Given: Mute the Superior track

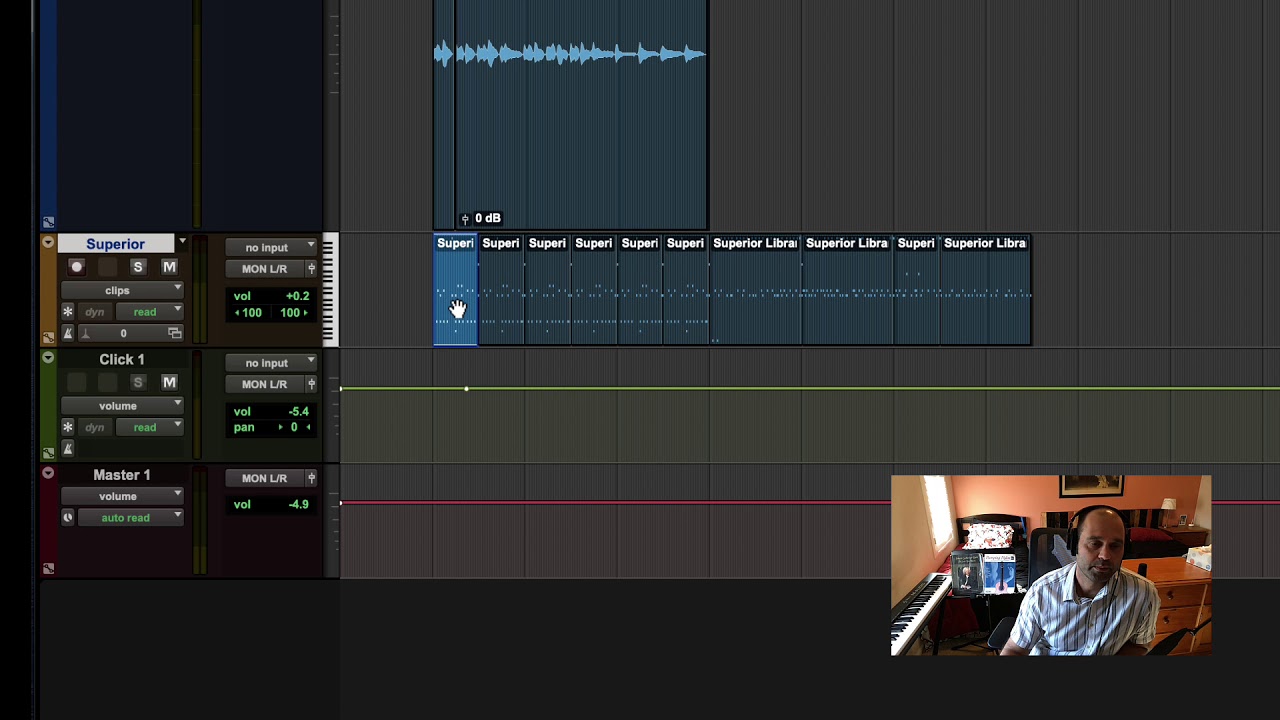Looking at the screenshot, I should pyautogui.click(x=169, y=267).
